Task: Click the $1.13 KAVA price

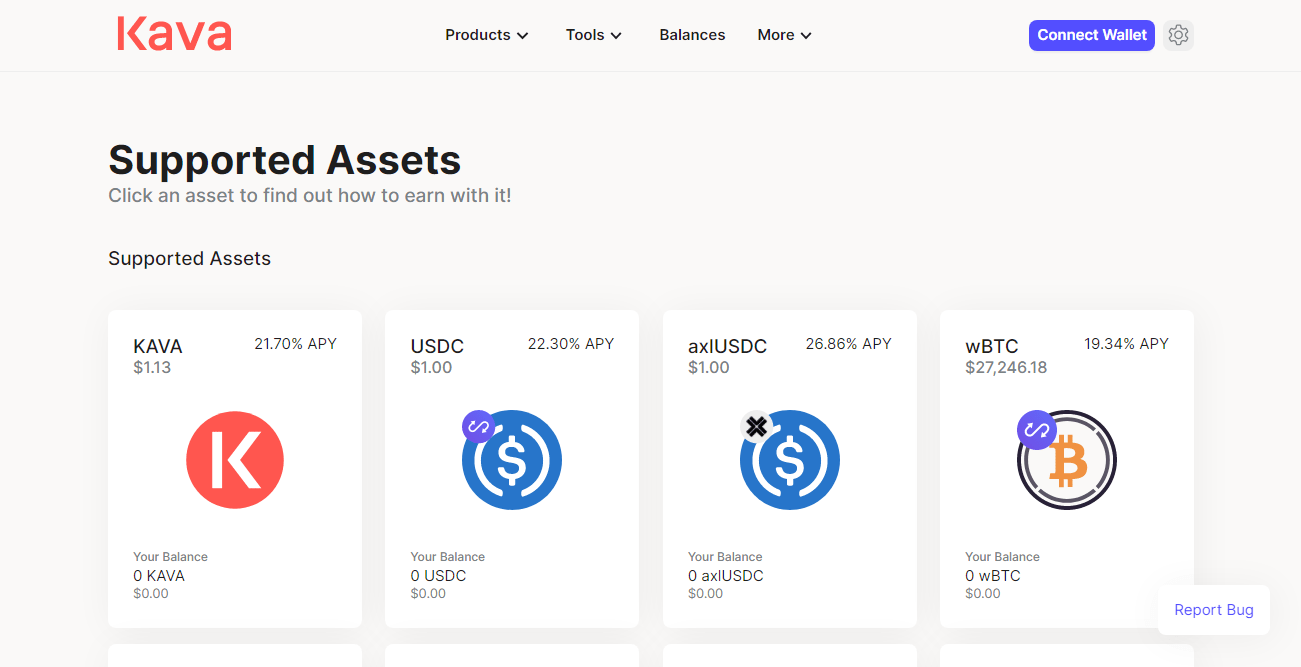Action: (x=152, y=368)
